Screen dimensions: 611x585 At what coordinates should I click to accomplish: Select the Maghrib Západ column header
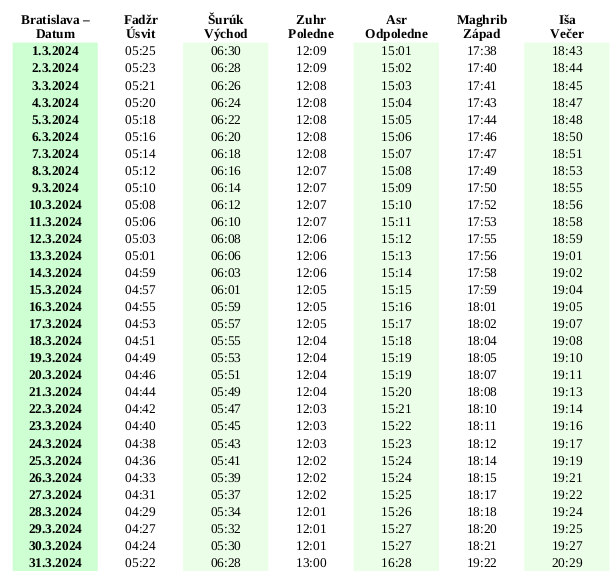point(482,27)
